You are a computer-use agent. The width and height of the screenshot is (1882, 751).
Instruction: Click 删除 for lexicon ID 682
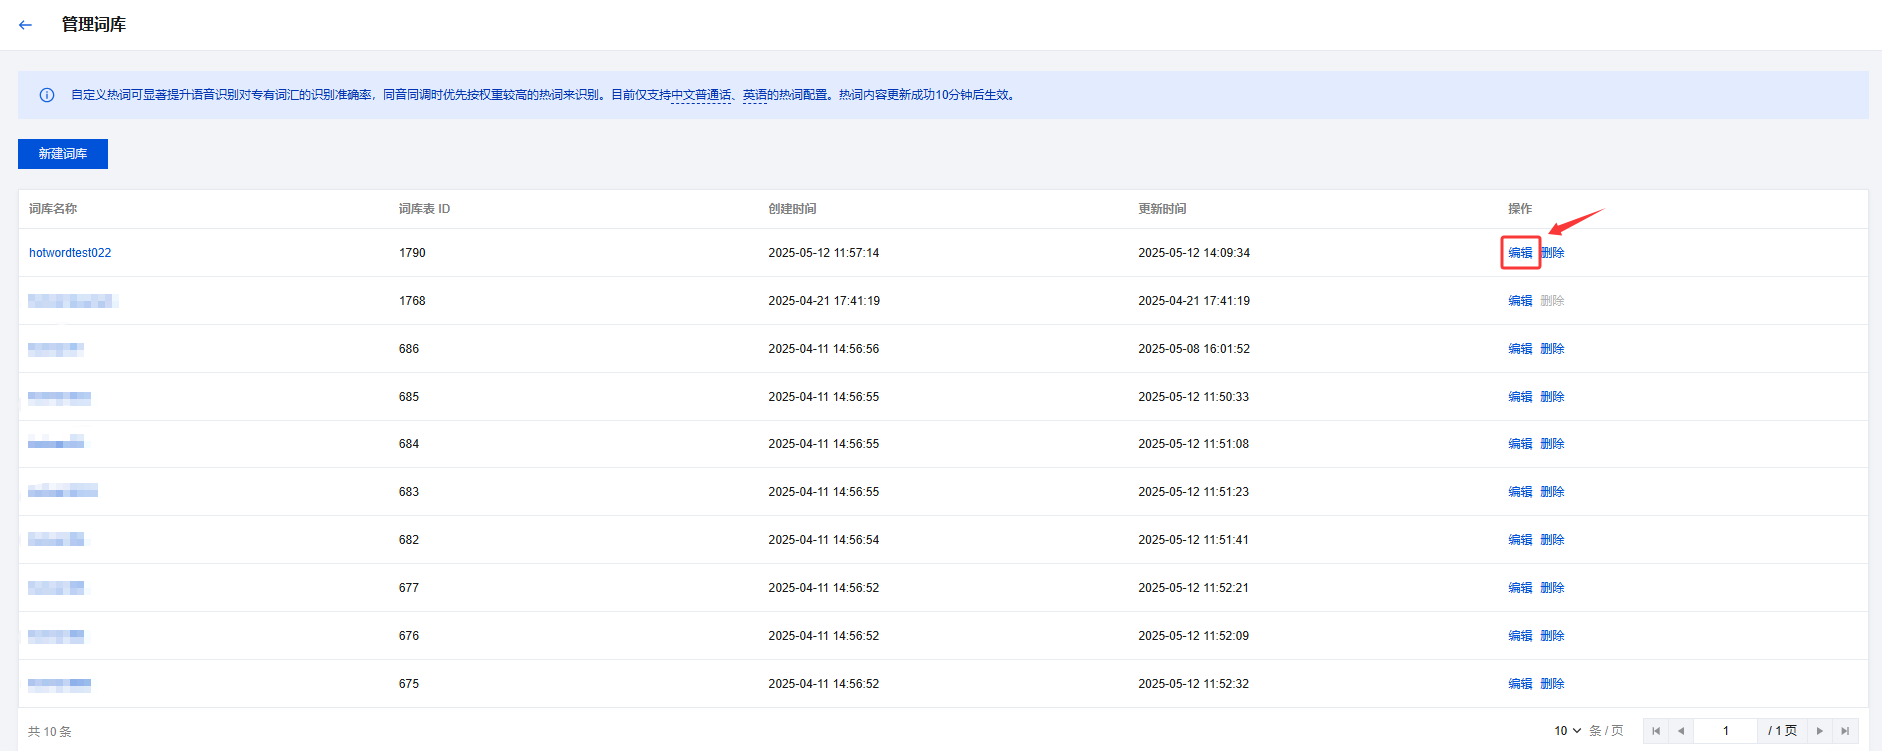1552,540
